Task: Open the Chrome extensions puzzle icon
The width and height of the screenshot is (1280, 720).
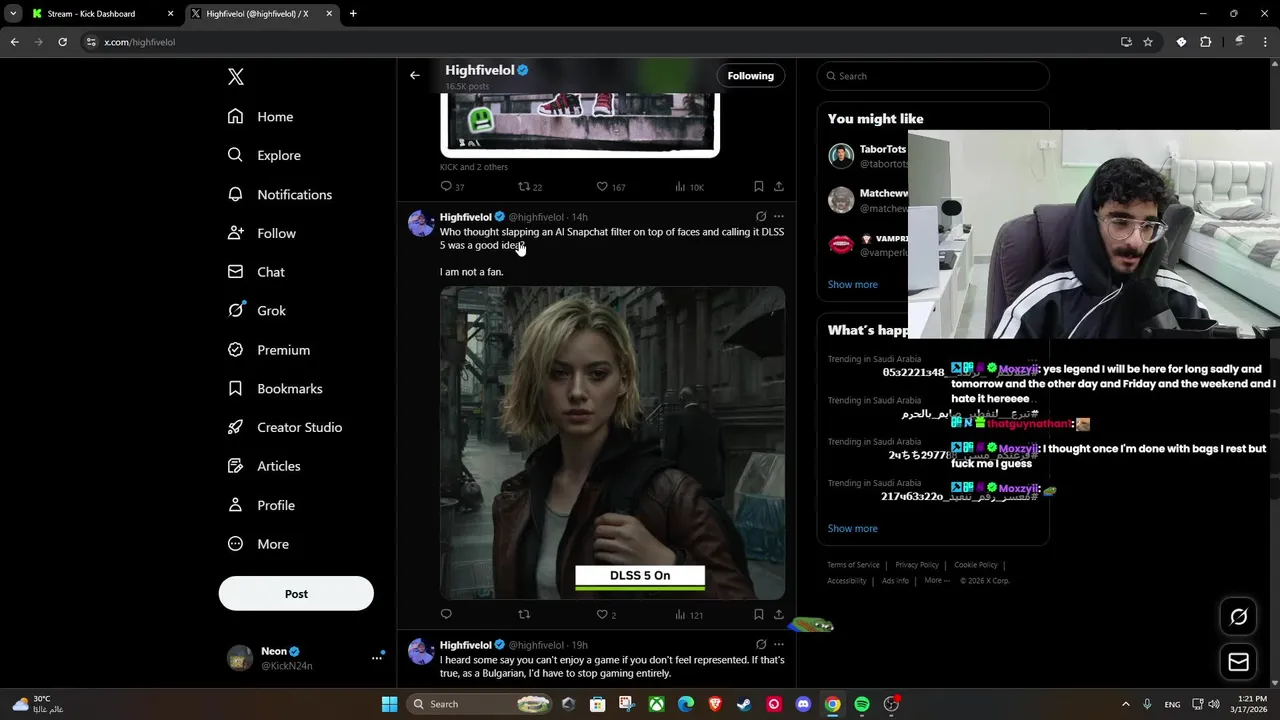Action: (1205, 42)
